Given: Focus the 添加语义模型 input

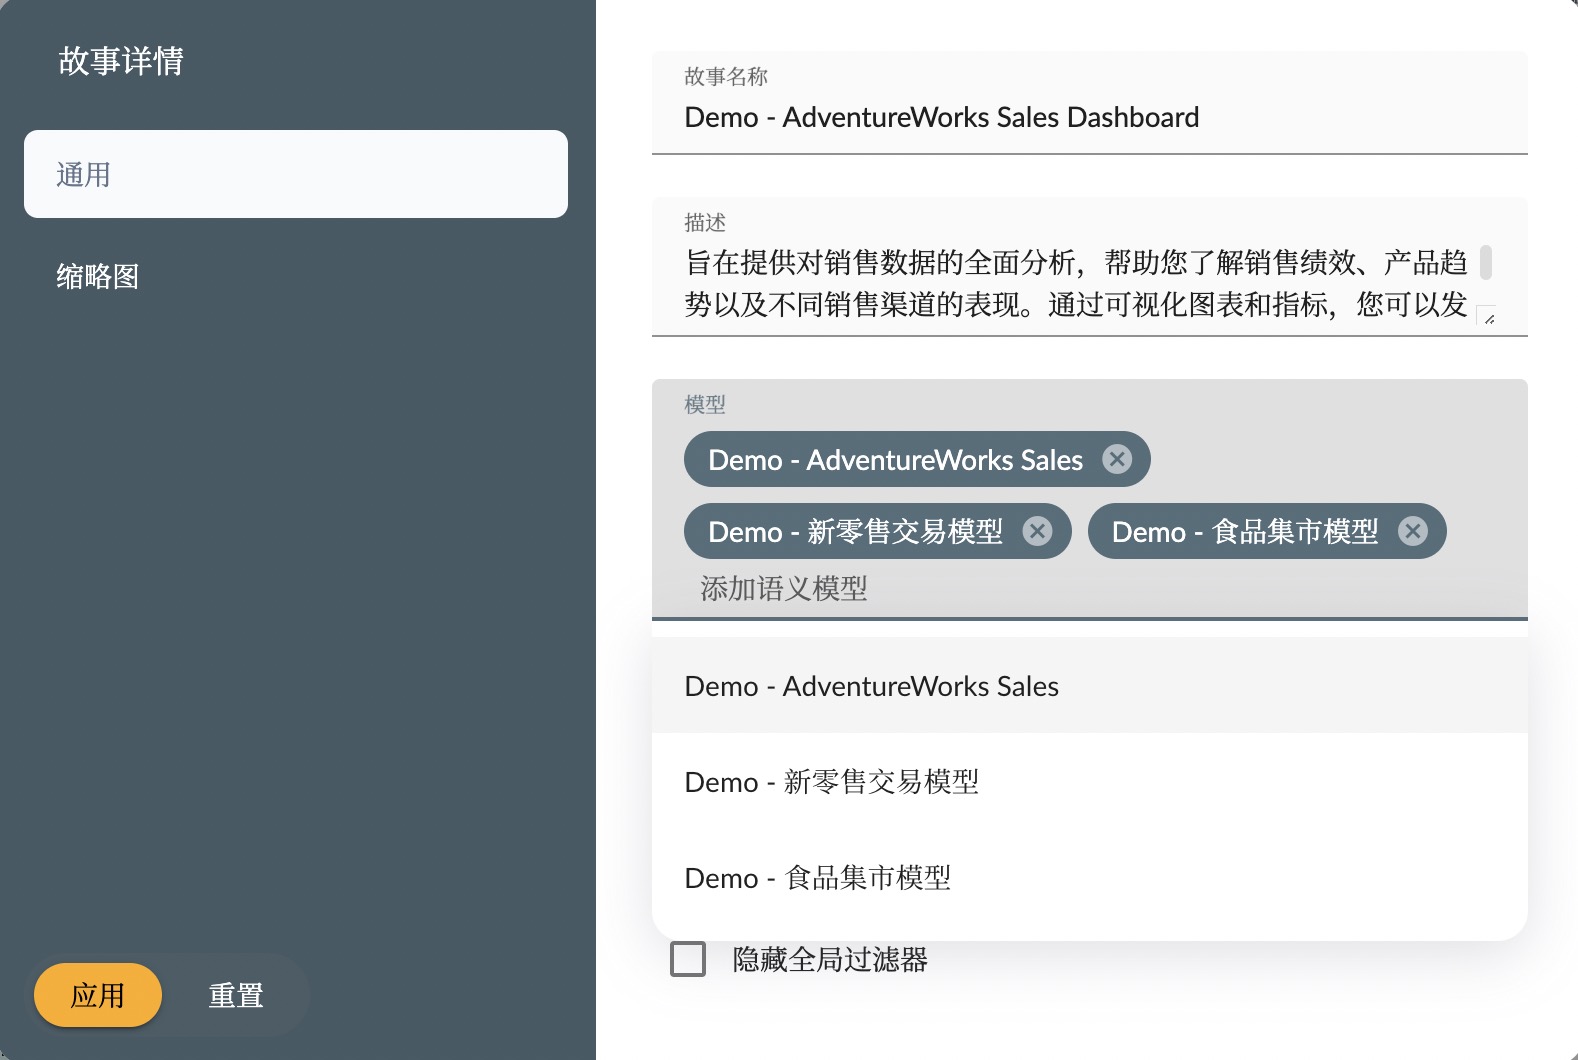Looking at the screenshot, I should pyautogui.click(x=1088, y=588).
